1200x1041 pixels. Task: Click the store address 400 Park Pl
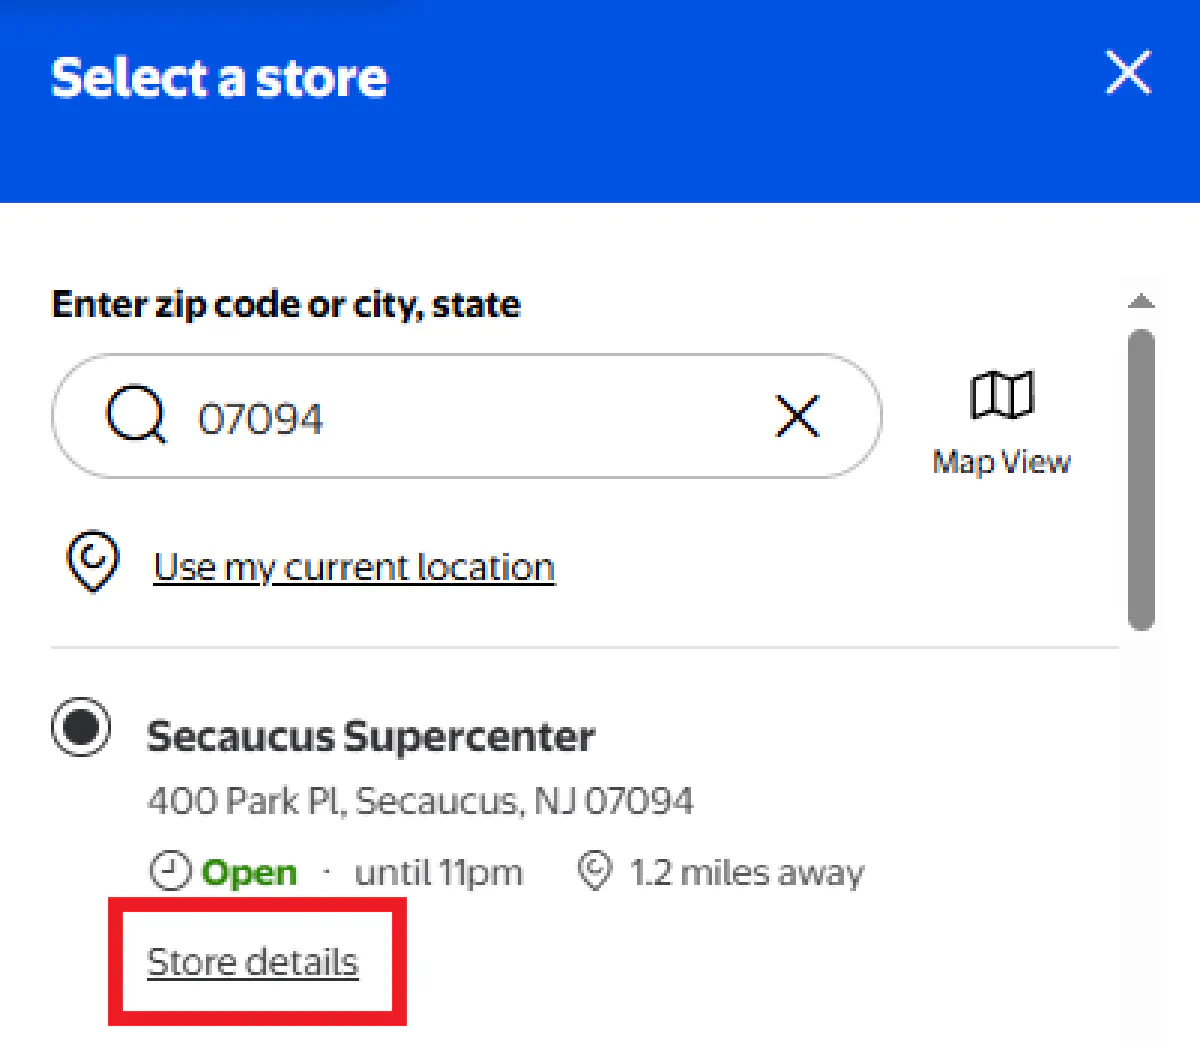420,800
